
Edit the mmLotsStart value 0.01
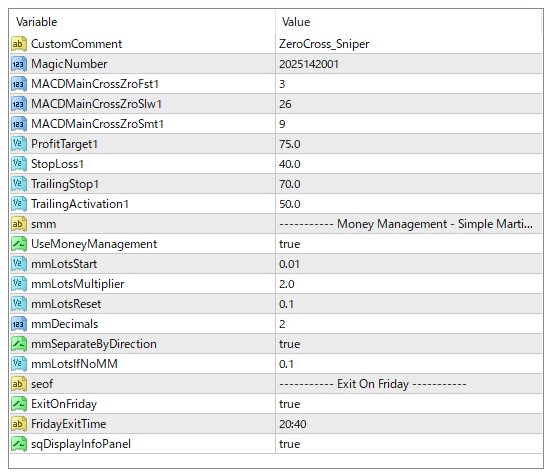point(409,264)
